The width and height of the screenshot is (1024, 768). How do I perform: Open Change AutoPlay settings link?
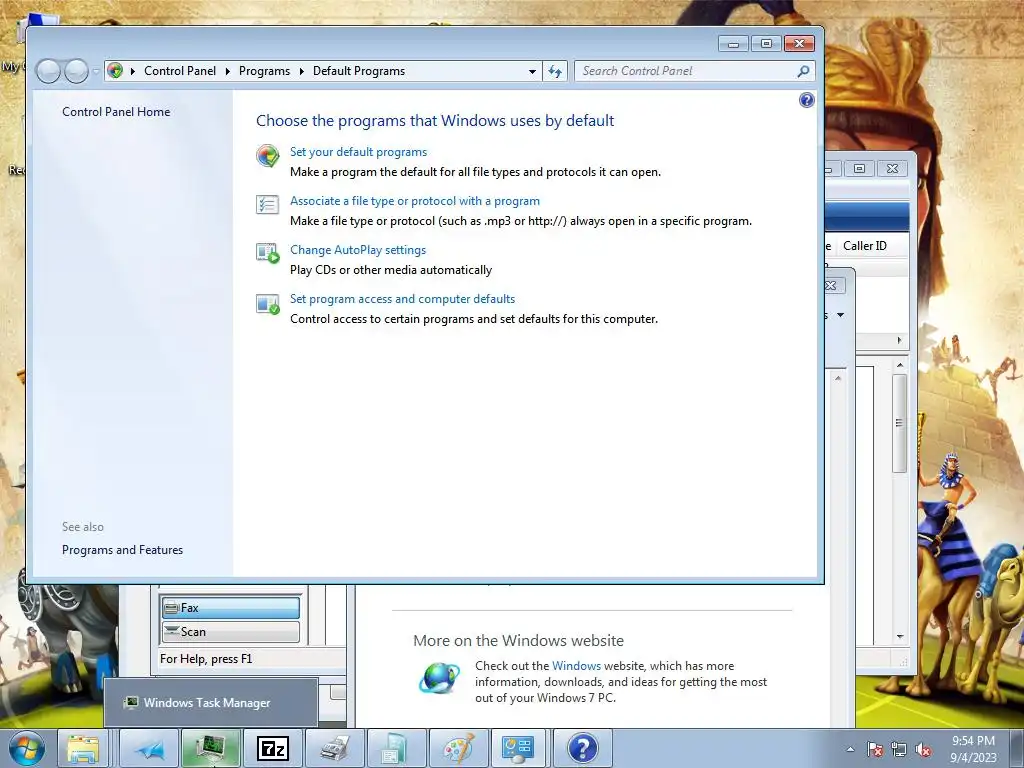pos(358,249)
